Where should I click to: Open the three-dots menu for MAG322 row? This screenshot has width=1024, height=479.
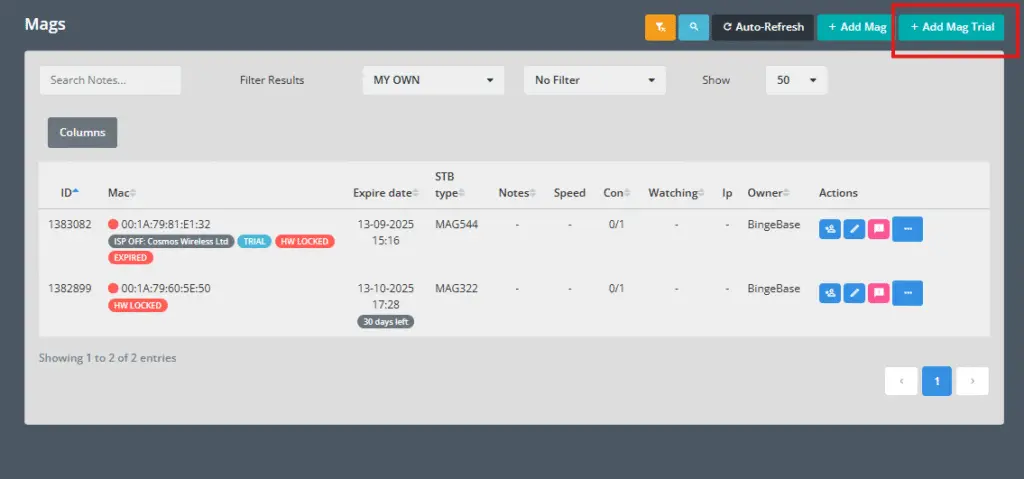pos(907,293)
